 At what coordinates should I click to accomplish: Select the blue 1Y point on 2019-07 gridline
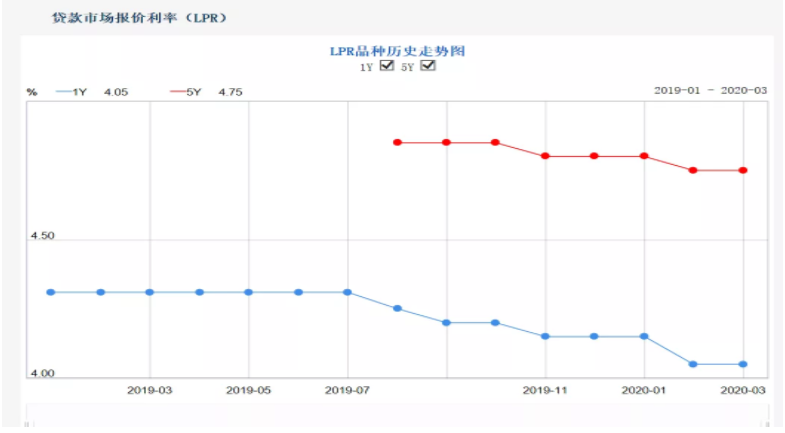tap(347, 292)
